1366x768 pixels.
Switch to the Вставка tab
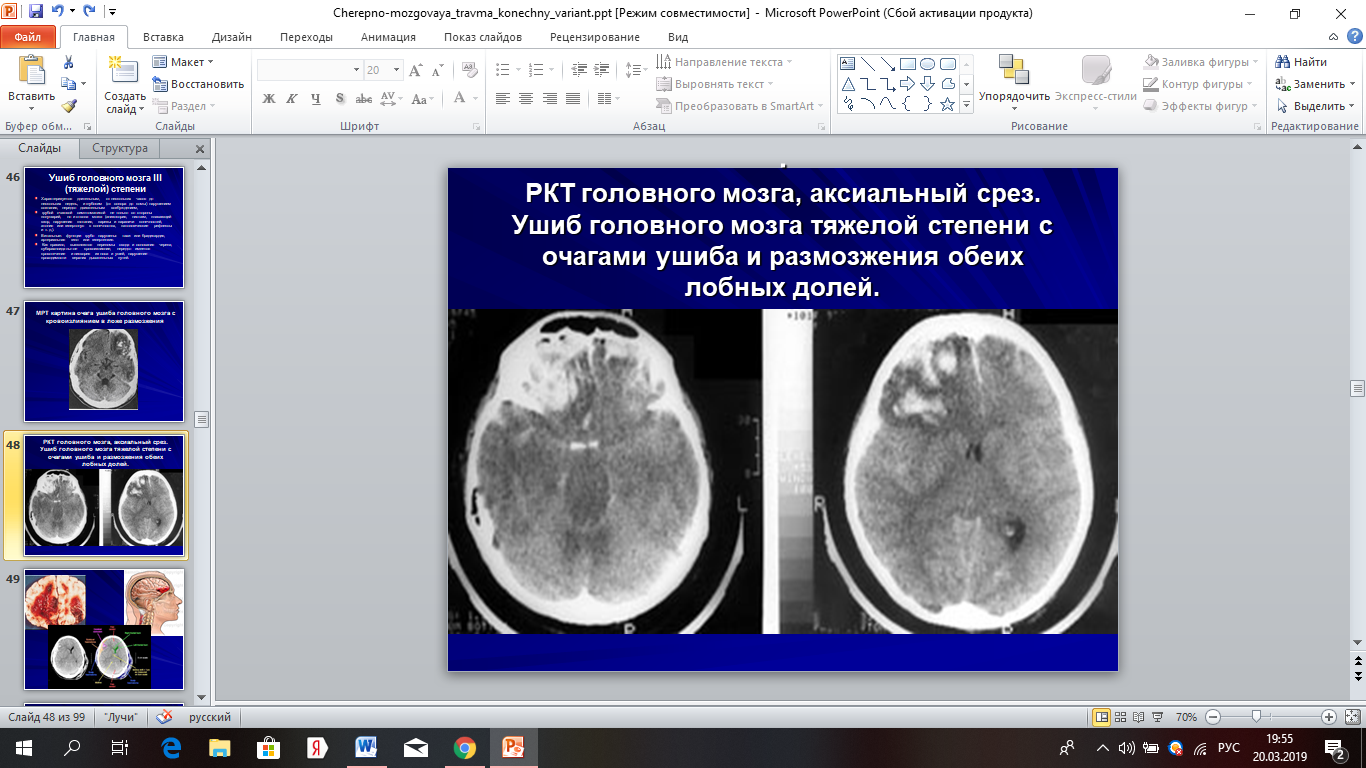tap(163, 37)
